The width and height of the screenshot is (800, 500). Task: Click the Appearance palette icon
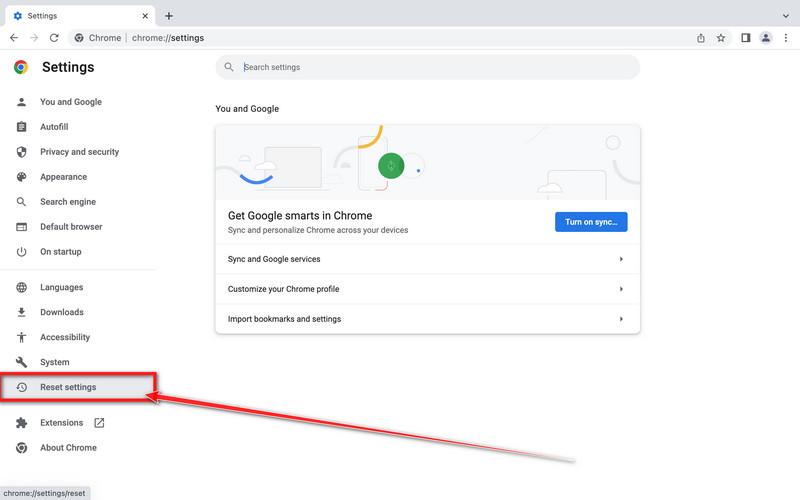click(x=21, y=177)
